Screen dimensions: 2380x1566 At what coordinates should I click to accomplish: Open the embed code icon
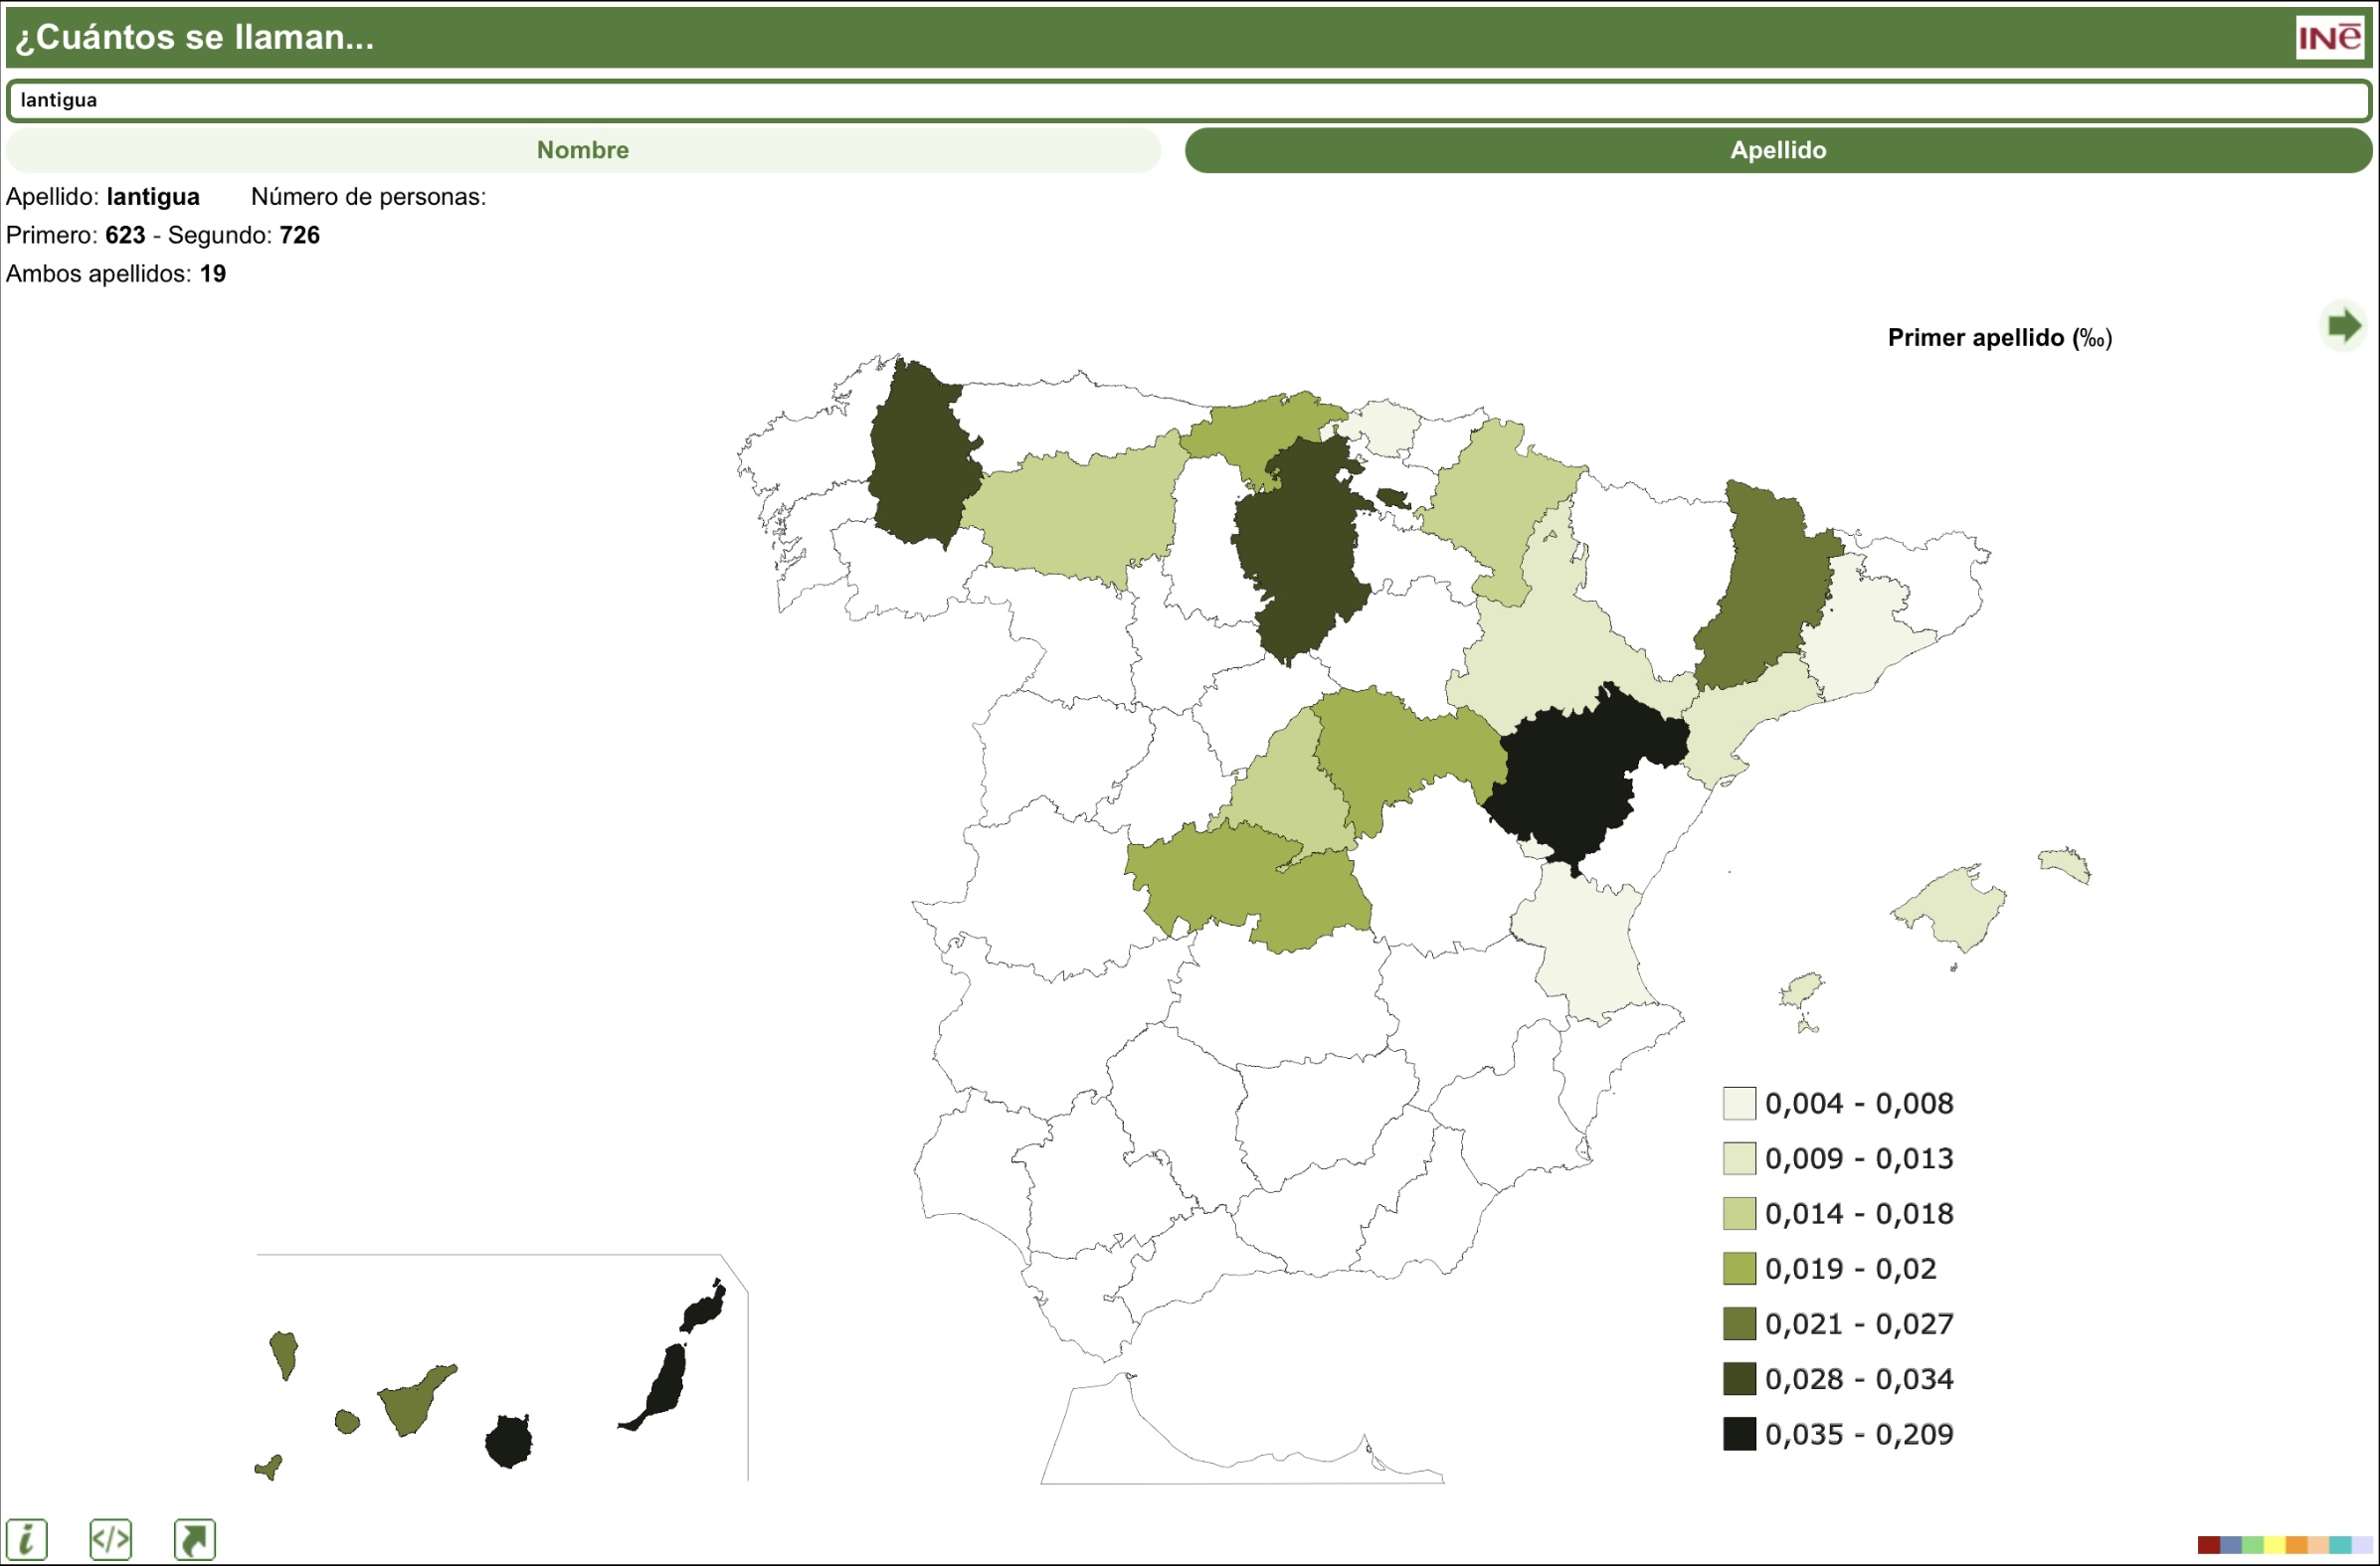[x=110, y=1539]
